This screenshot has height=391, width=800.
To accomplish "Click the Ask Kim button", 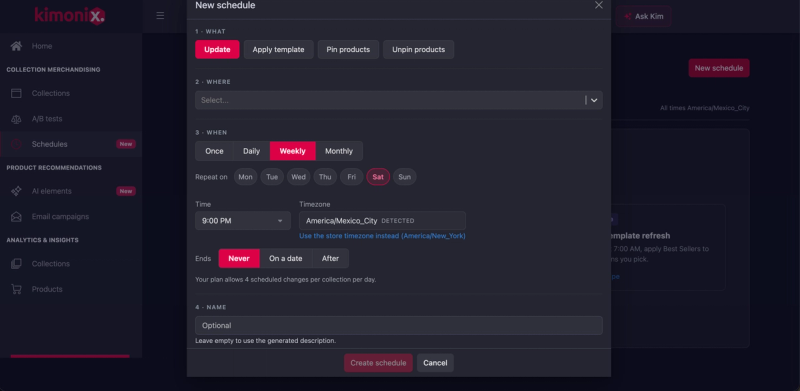I will pyautogui.click(x=644, y=16).
